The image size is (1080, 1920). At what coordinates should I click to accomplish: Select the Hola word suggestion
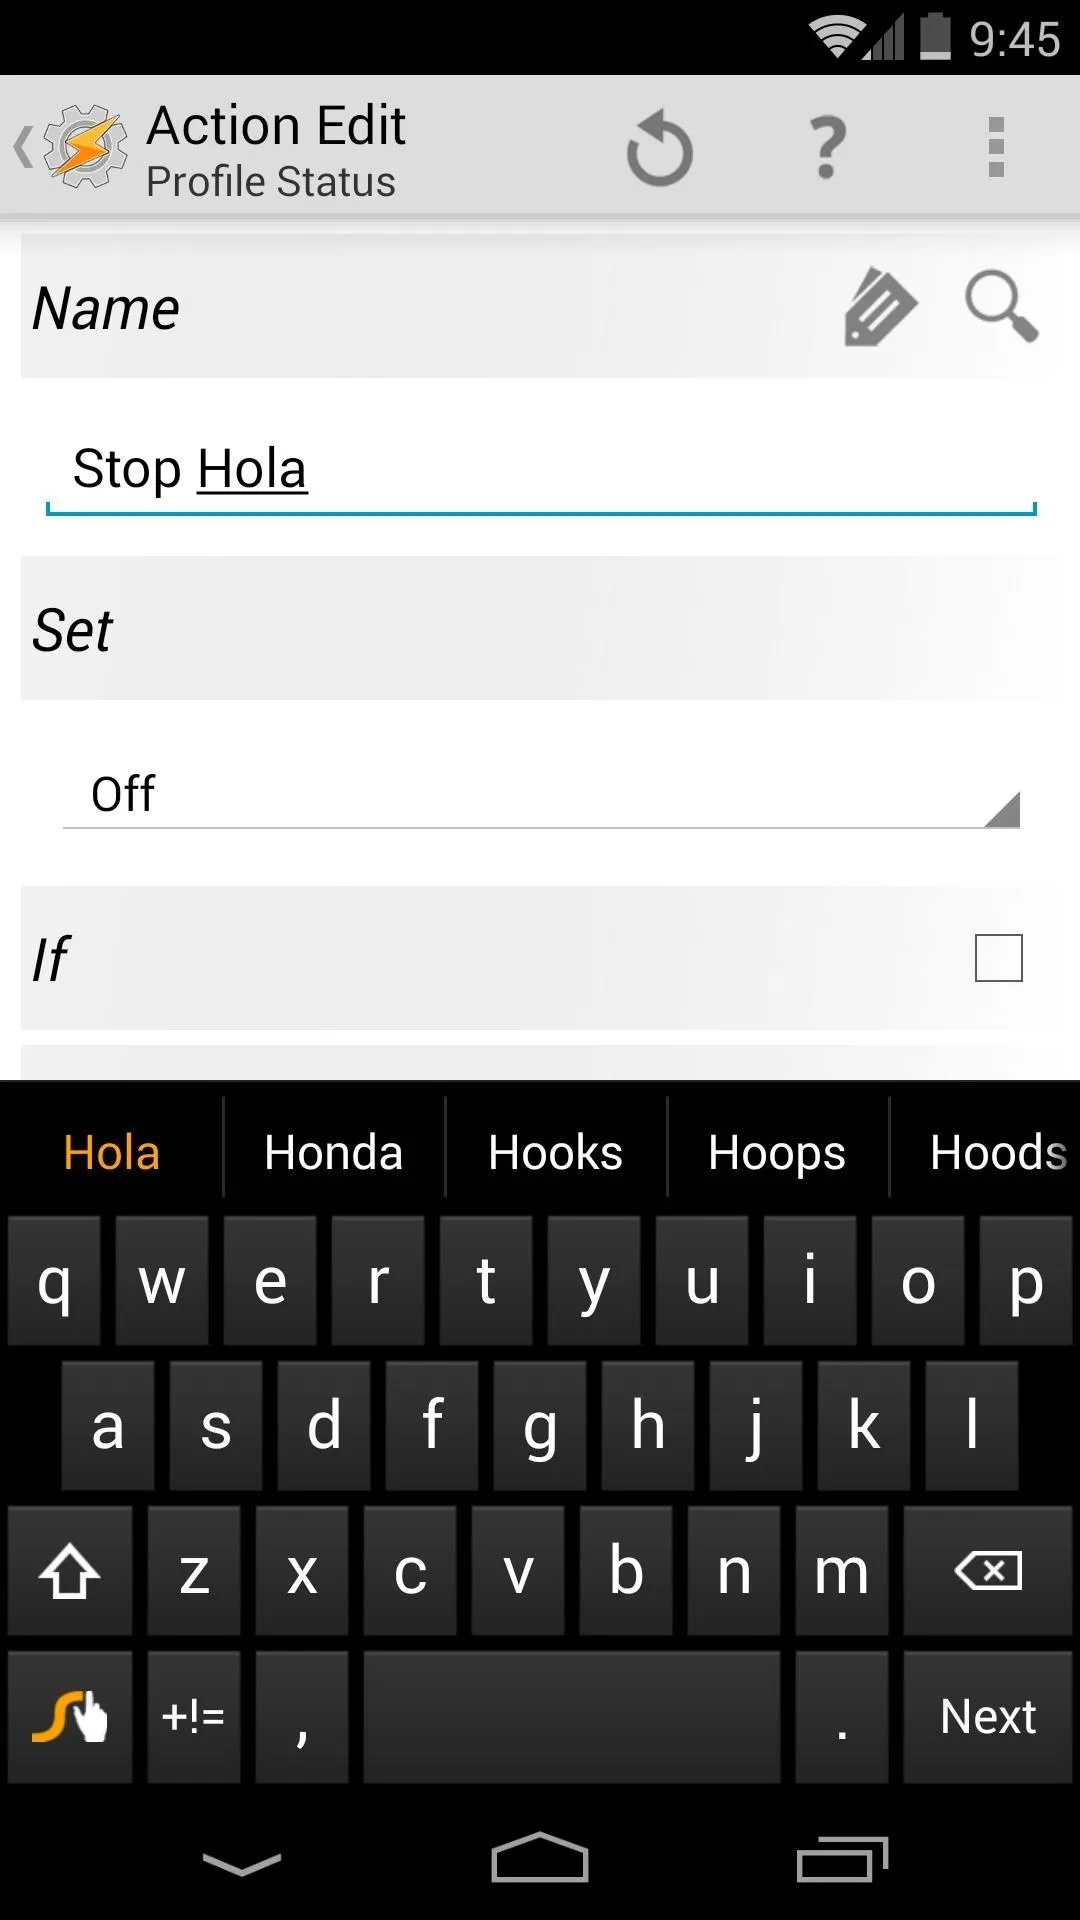[112, 1153]
